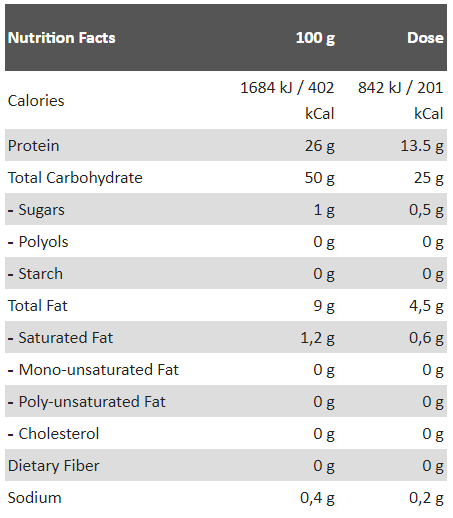Screen dimensions: 453x518
Task: Click the Dietary Fiber label
Action: [53, 466]
